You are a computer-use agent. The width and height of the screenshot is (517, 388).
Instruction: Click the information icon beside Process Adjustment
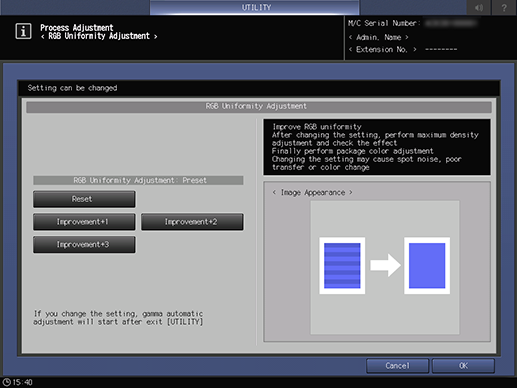23,31
